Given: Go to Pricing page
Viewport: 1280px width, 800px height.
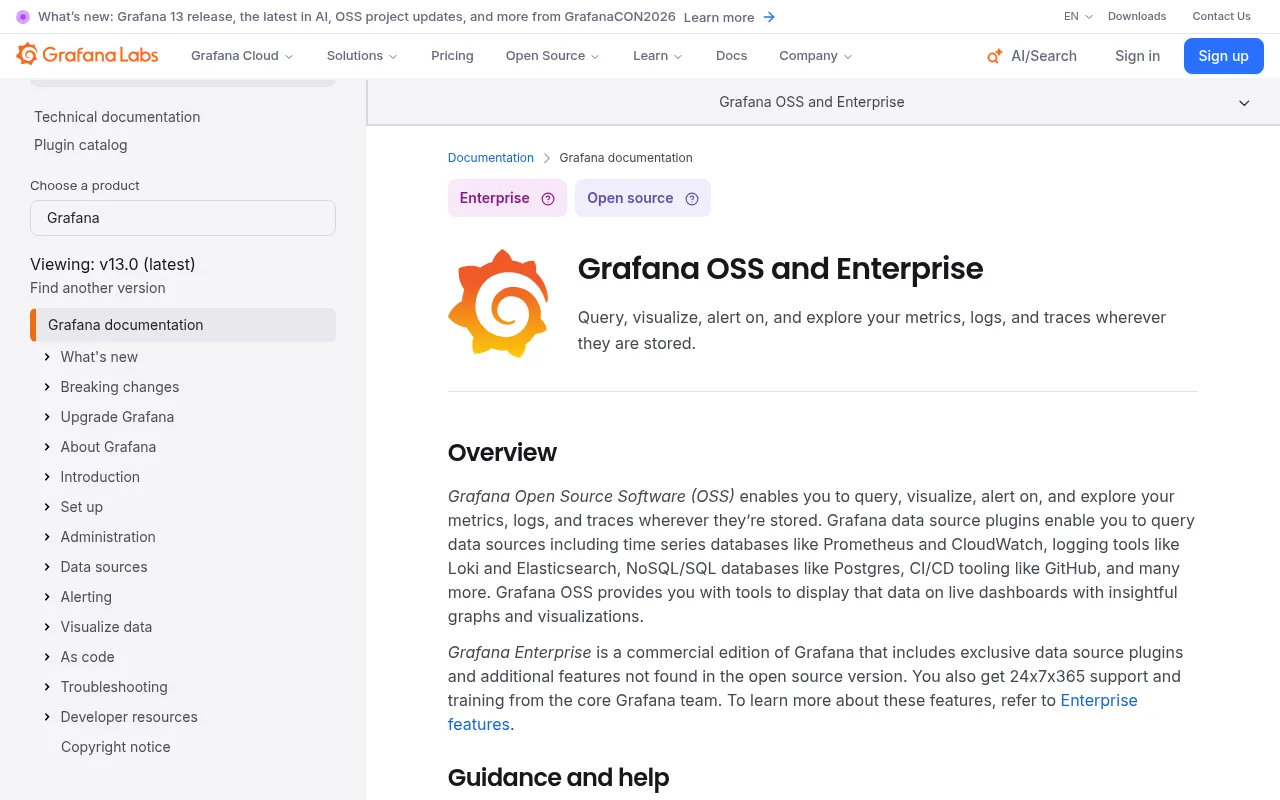Looking at the screenshot, I should 452,56.
